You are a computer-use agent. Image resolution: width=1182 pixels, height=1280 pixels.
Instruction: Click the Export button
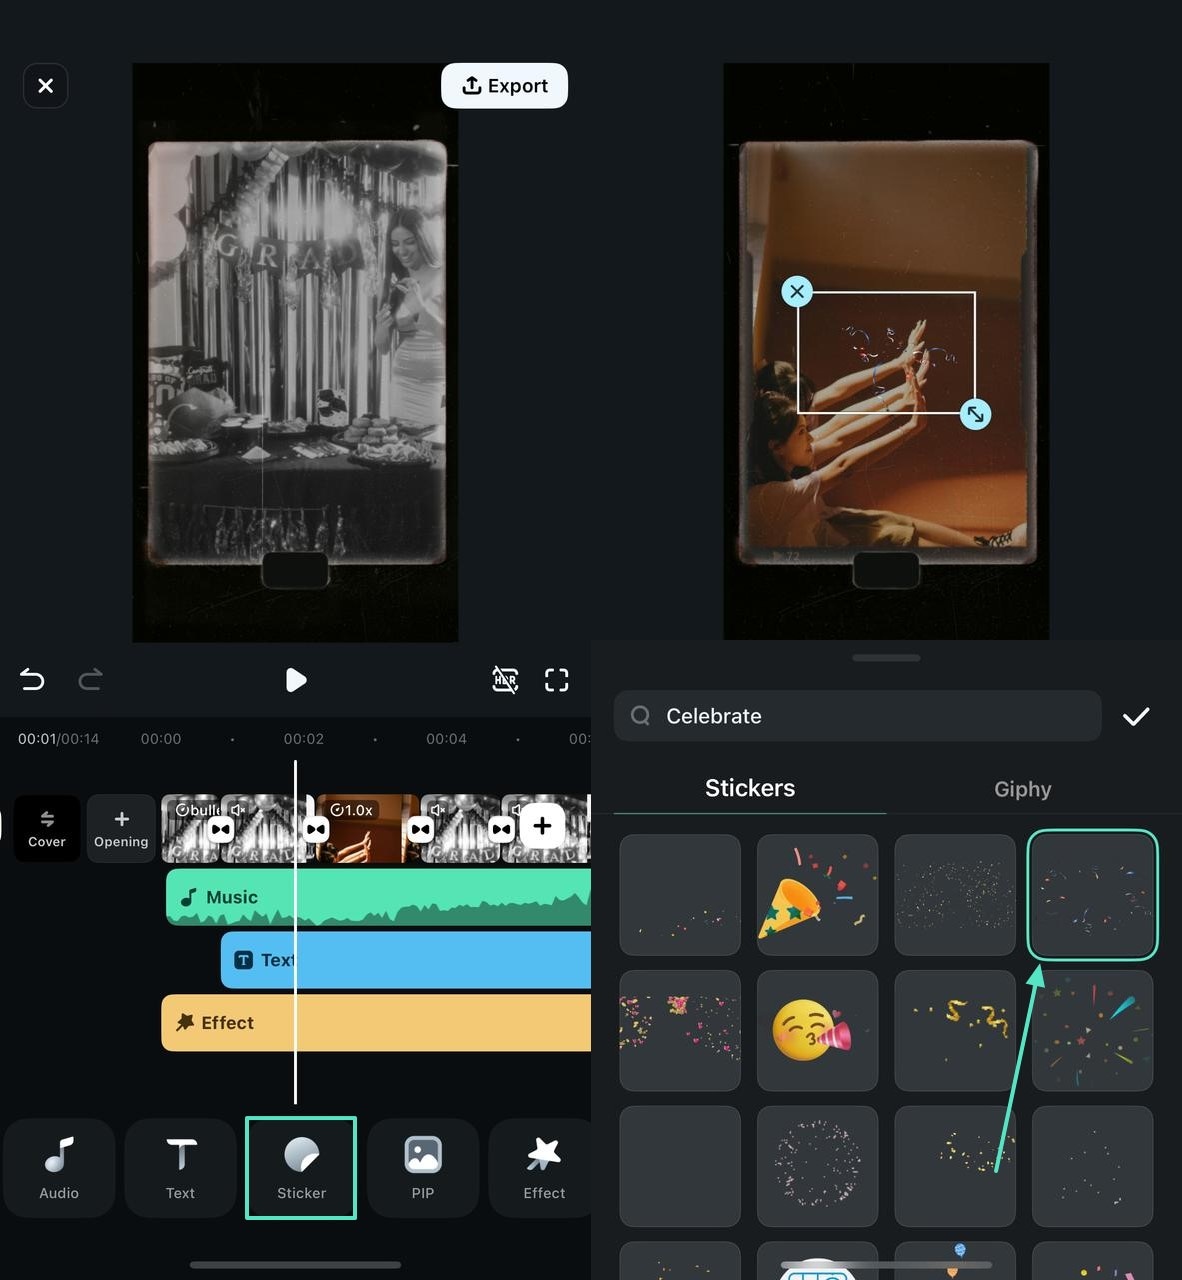coord(504,86)
